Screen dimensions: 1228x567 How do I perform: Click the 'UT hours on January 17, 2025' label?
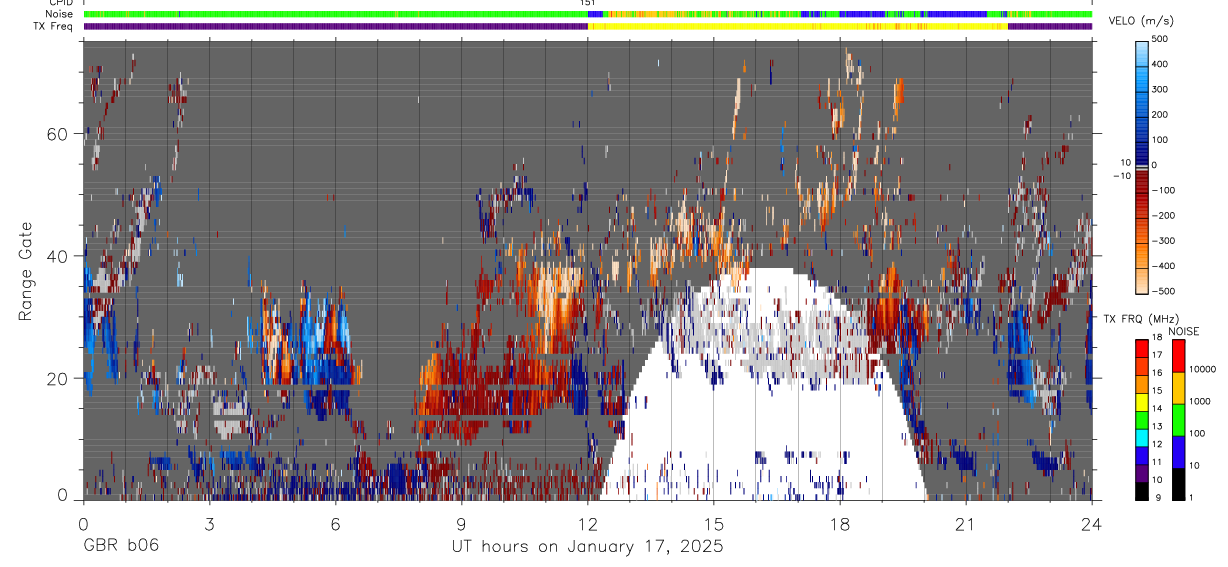[x=586, y=547]
